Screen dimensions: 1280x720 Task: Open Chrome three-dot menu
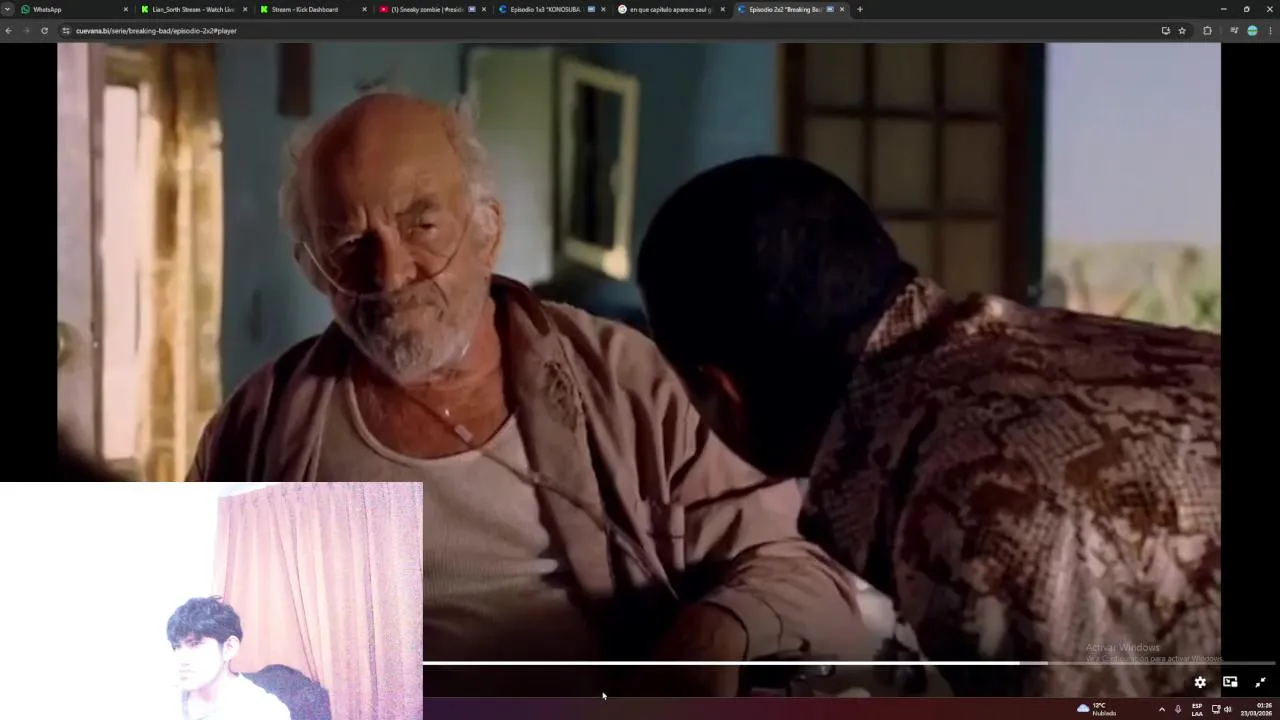coord(1270,31)
